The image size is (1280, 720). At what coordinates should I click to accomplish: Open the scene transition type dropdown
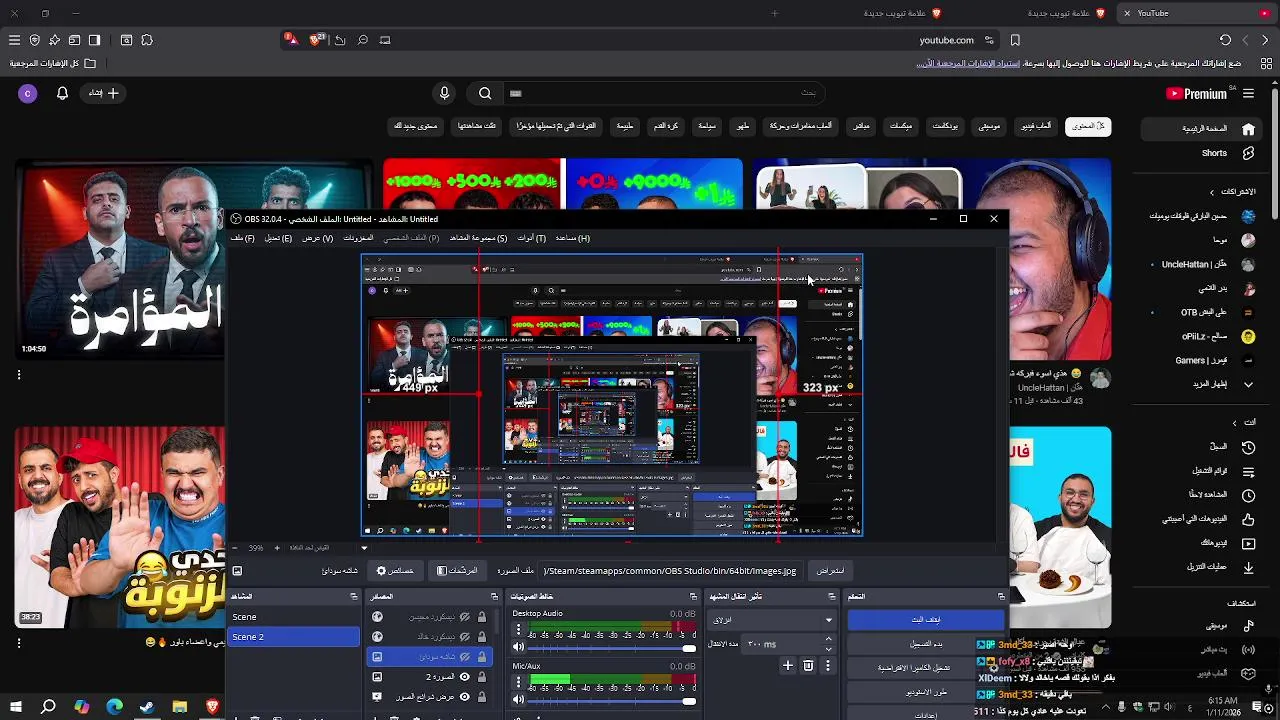click(x=771, y=620)
